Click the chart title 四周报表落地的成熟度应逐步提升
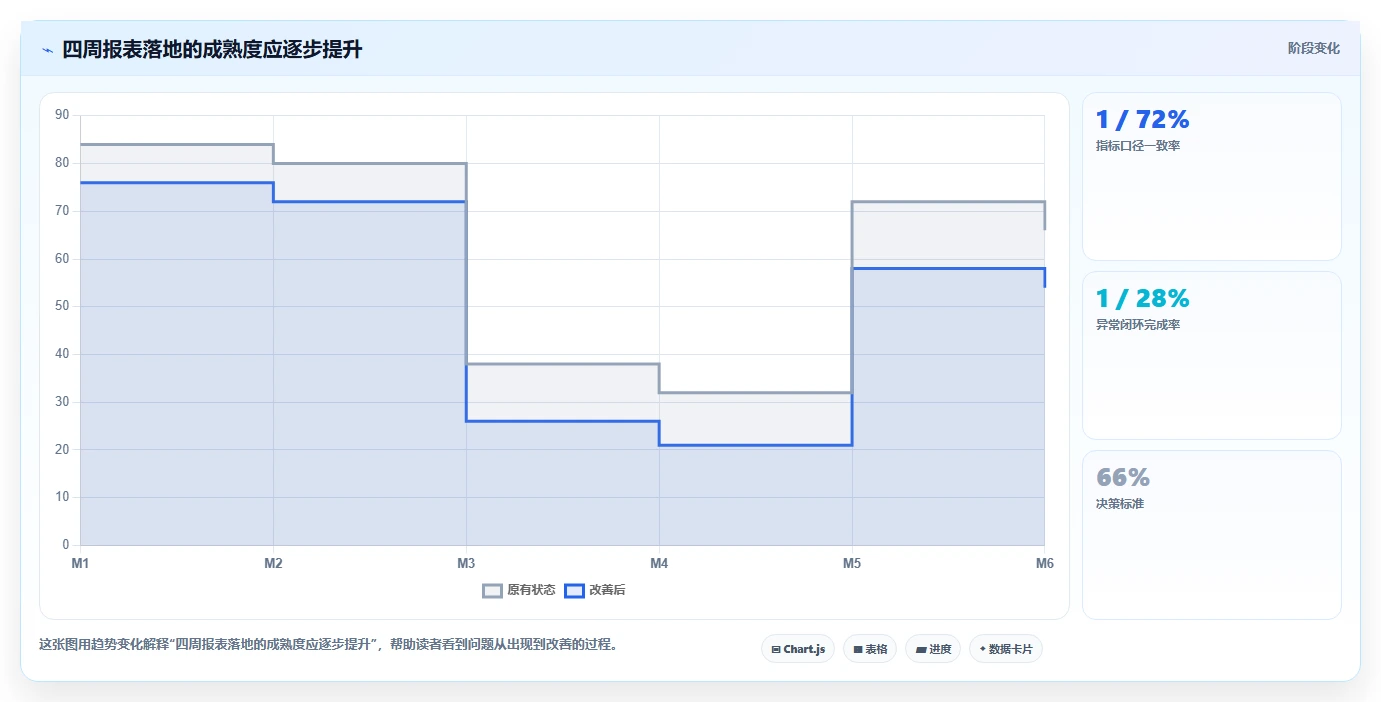The image size is (1381, 702). point(212,50)
